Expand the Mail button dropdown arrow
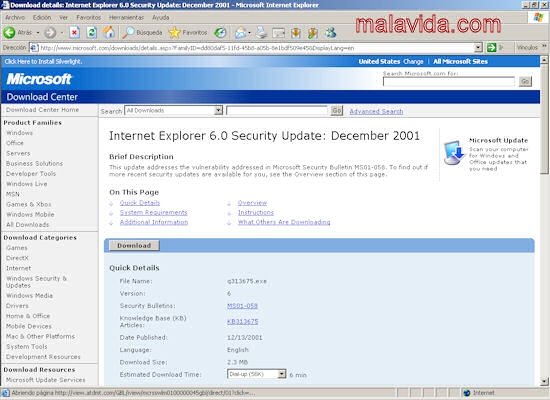The image size is (550, 400). point(249,33)
